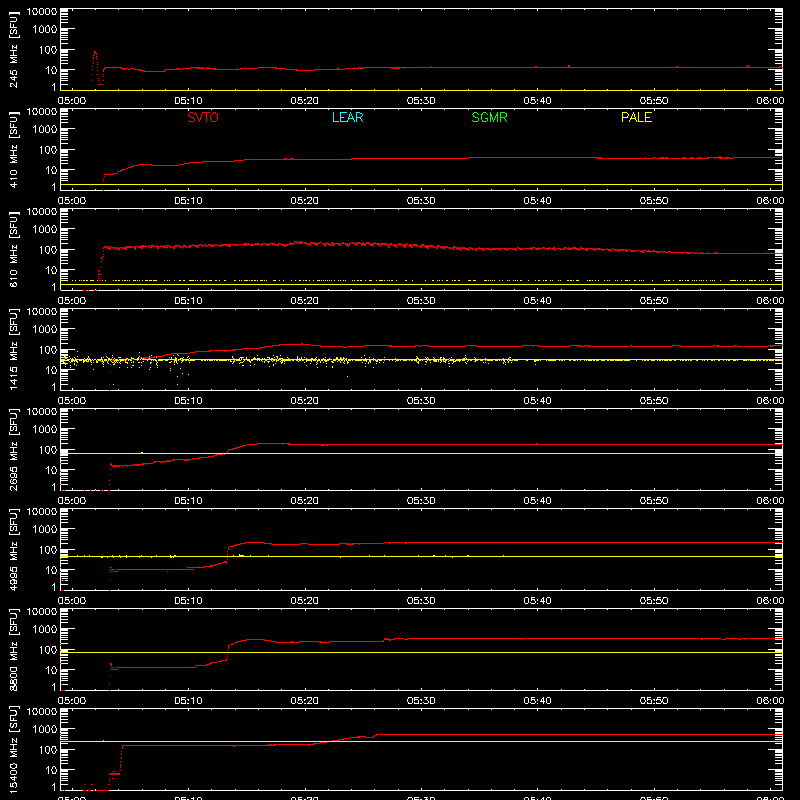Click the 10 y-axis value on 4995 MHz panel
The height and width of the screenshot is (800, 800).
tap(52, 570)
